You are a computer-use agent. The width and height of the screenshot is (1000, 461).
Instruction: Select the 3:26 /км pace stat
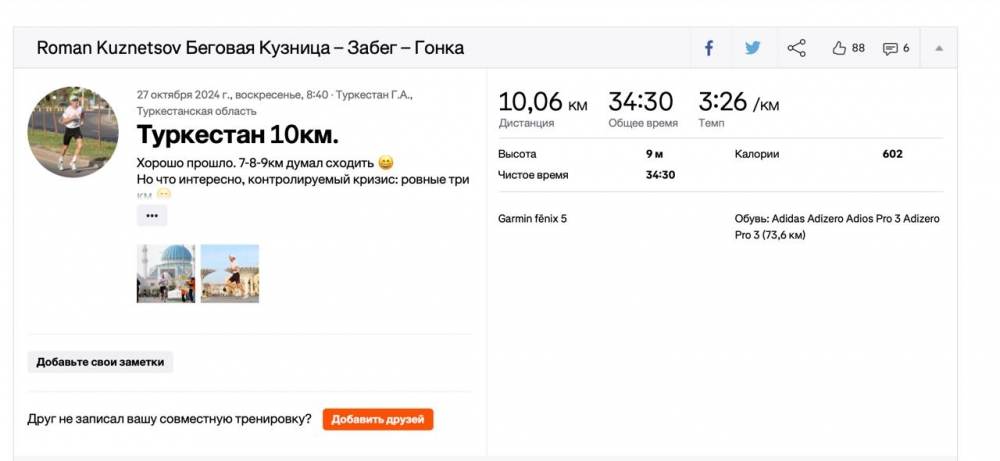click(x=738, y=102)
